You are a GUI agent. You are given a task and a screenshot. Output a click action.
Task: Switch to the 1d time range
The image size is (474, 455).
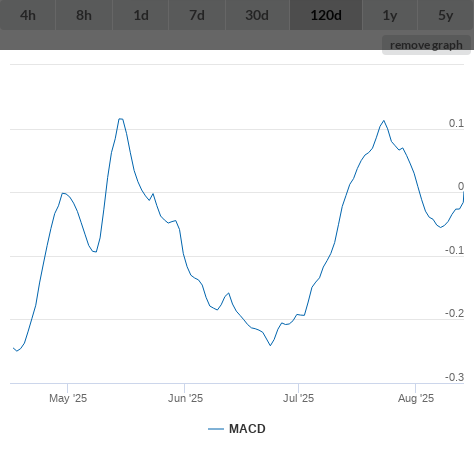click(141, 15)
